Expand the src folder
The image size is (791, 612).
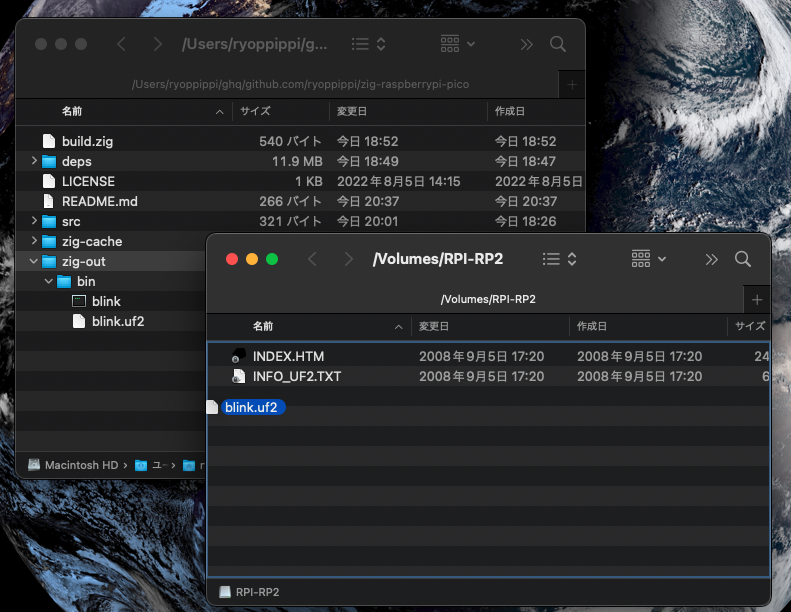pyautogui.click(x=34, y=221)
